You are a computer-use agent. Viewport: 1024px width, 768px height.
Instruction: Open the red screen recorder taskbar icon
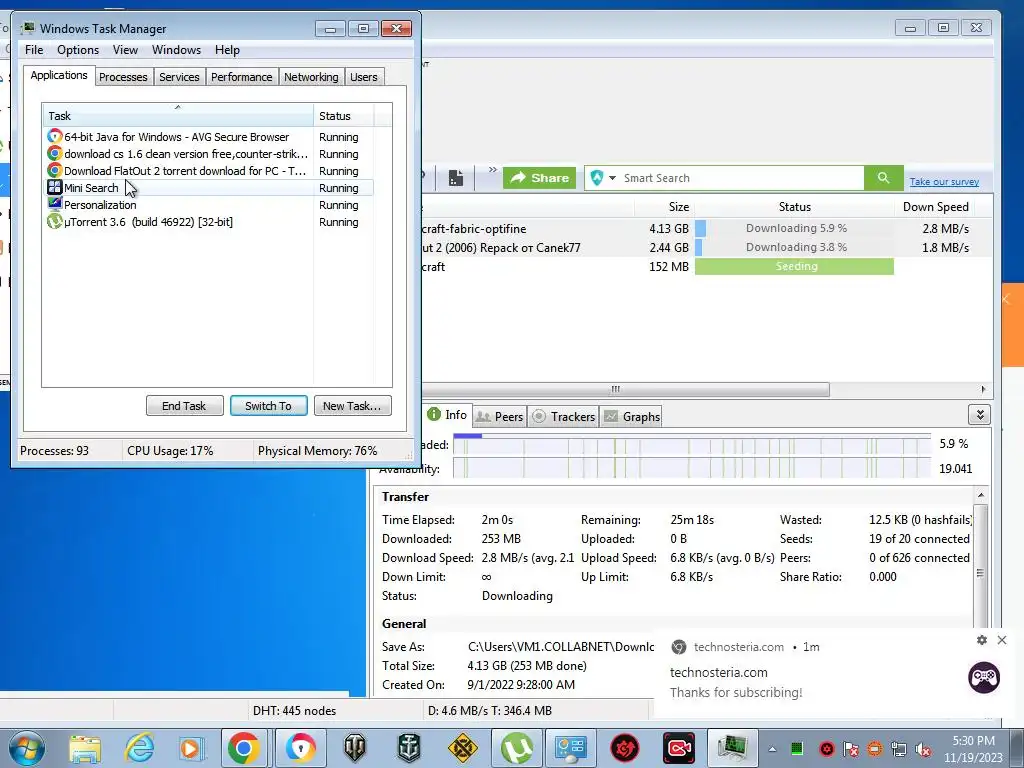[x=679, y=748]
